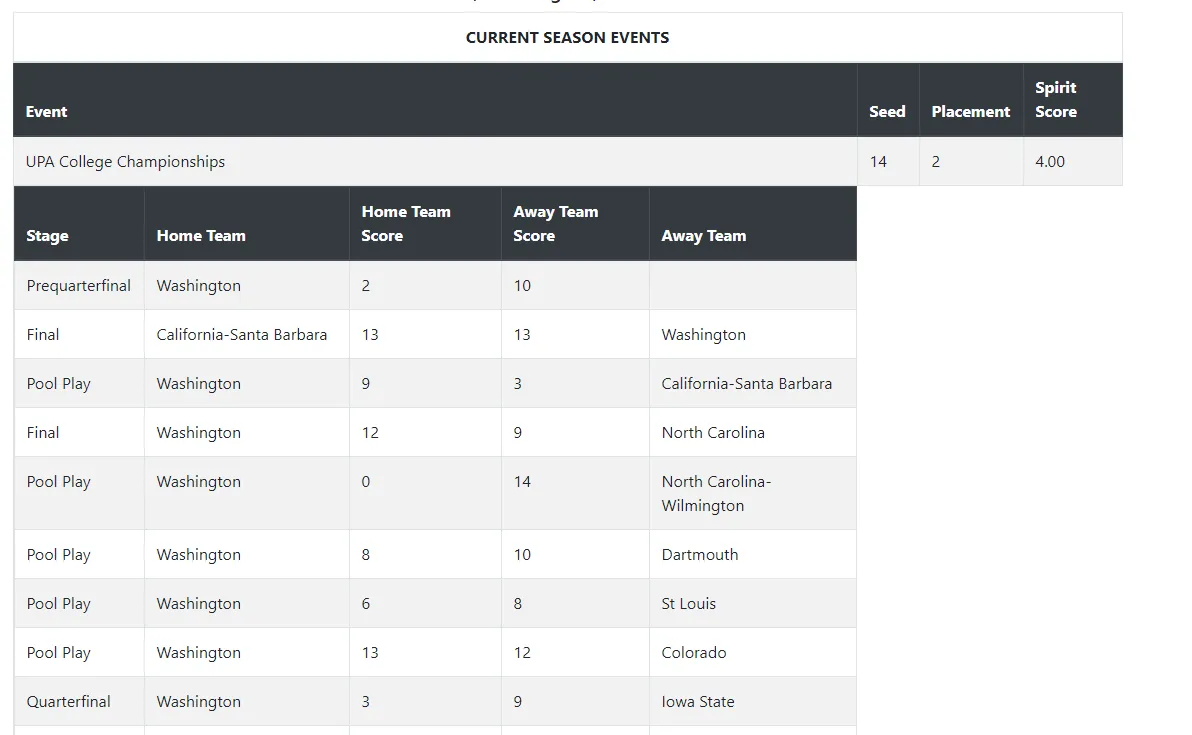The width and height of the screenshot is (1192, 735).
Task: Click the Prequarterfinal stage cell
Action: pos(79,286)
